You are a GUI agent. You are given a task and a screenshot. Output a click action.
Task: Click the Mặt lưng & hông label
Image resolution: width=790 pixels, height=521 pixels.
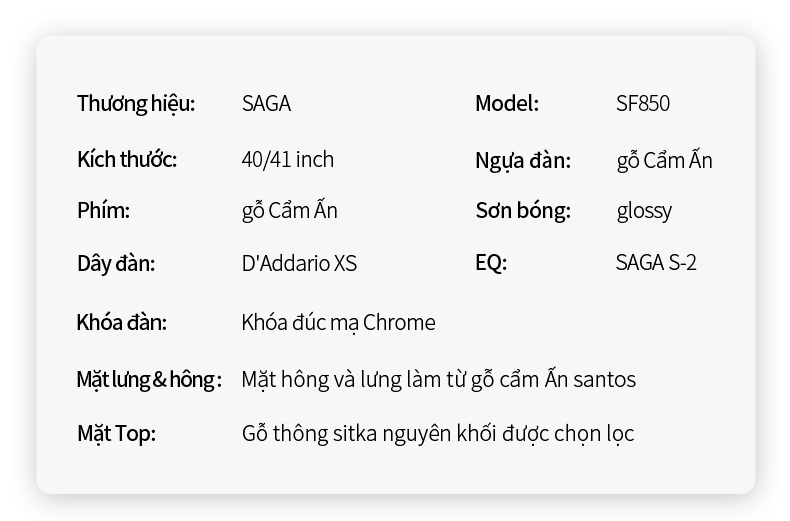149,380
